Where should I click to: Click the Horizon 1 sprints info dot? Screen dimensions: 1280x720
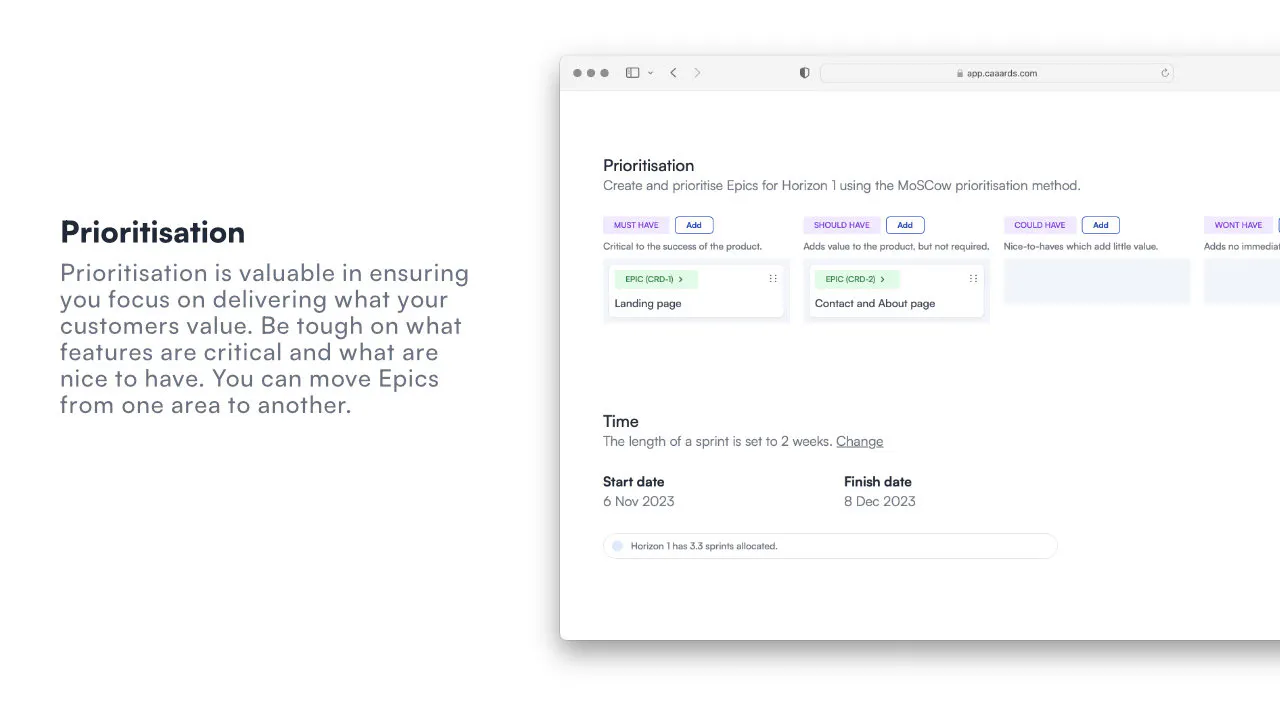point(617,546)
